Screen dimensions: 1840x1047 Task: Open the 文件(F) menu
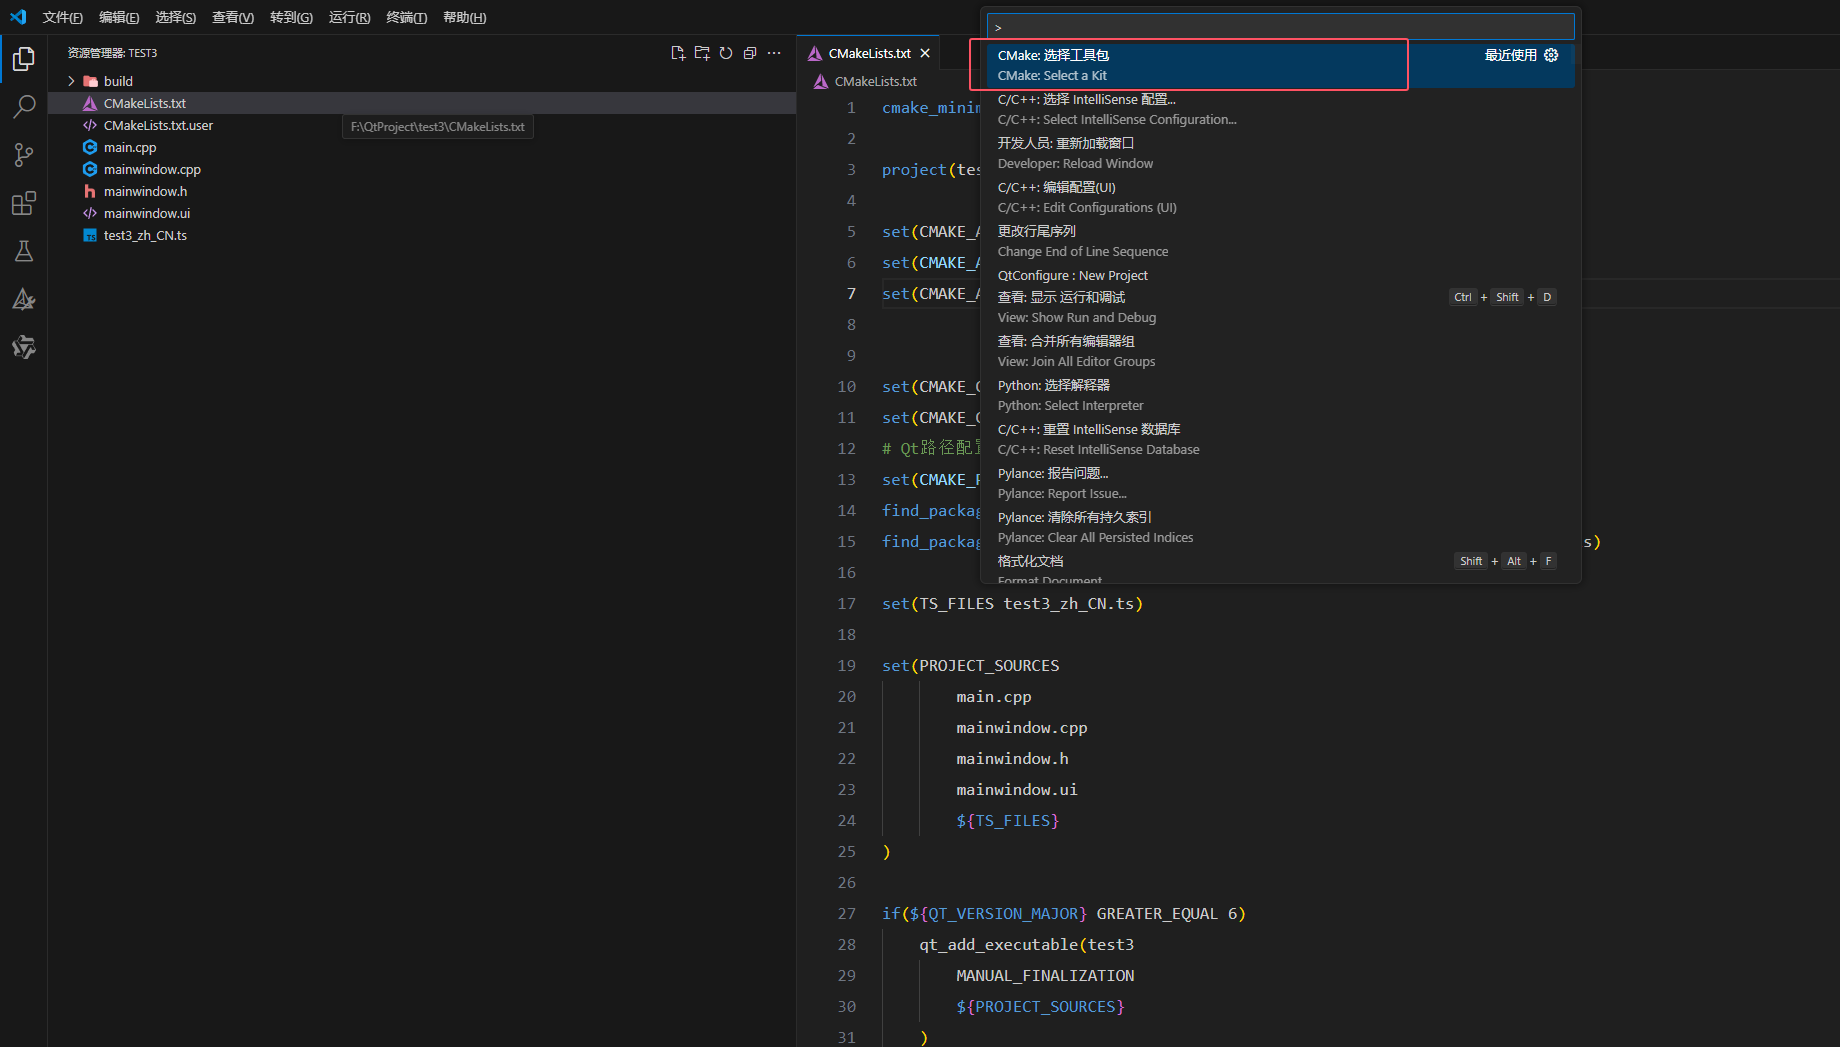(62, 17)
